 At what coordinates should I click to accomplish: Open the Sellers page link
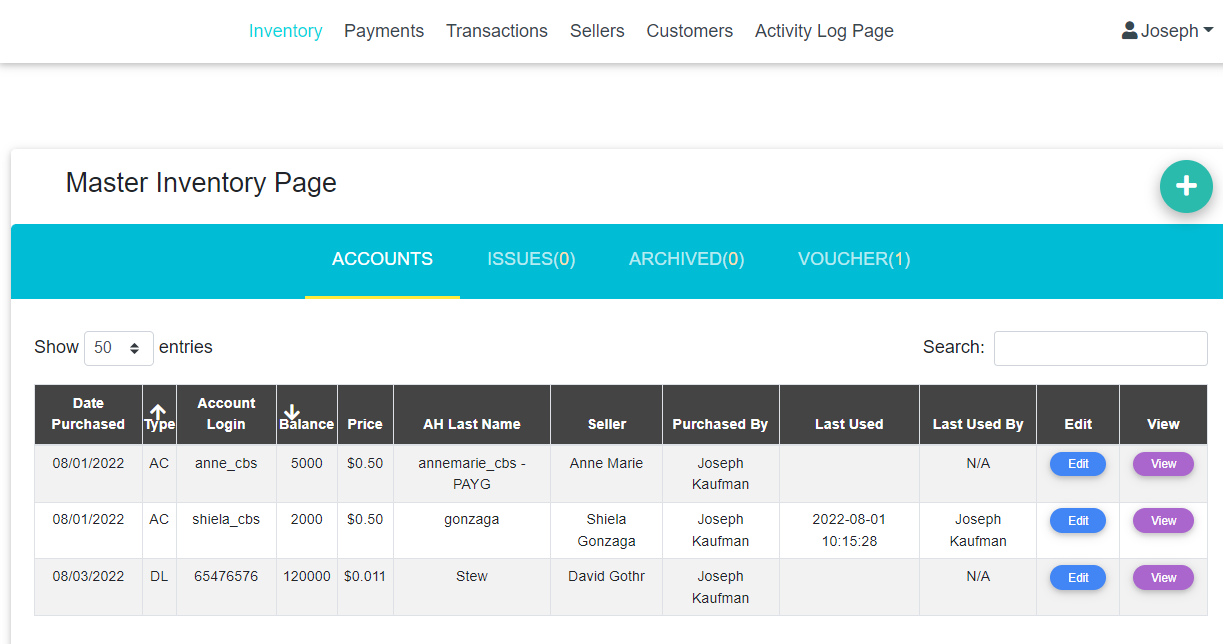(x=597, y=31)
